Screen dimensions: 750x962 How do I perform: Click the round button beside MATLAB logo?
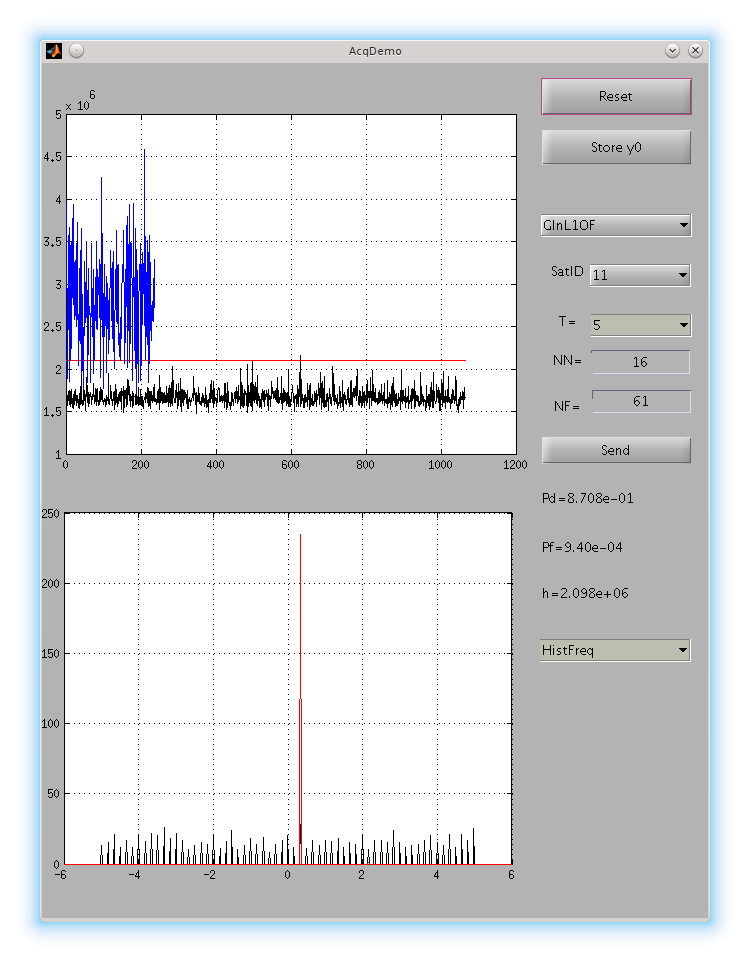click(x=77, y=50)
